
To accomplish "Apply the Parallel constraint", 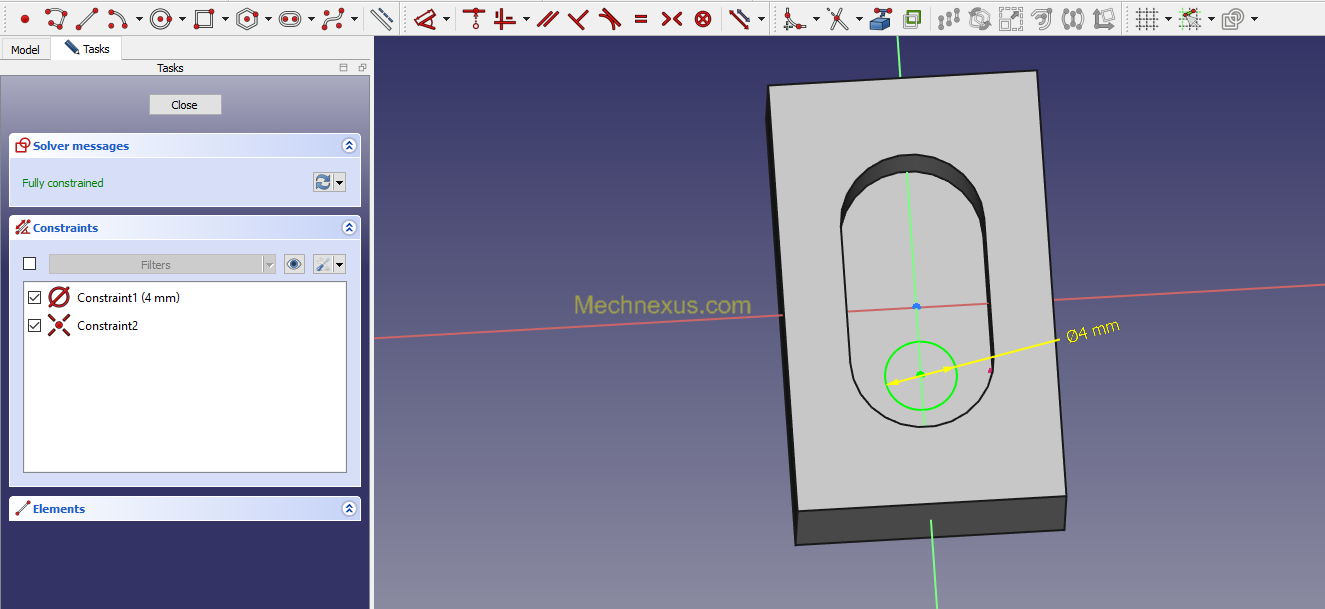I will [547, 18].
